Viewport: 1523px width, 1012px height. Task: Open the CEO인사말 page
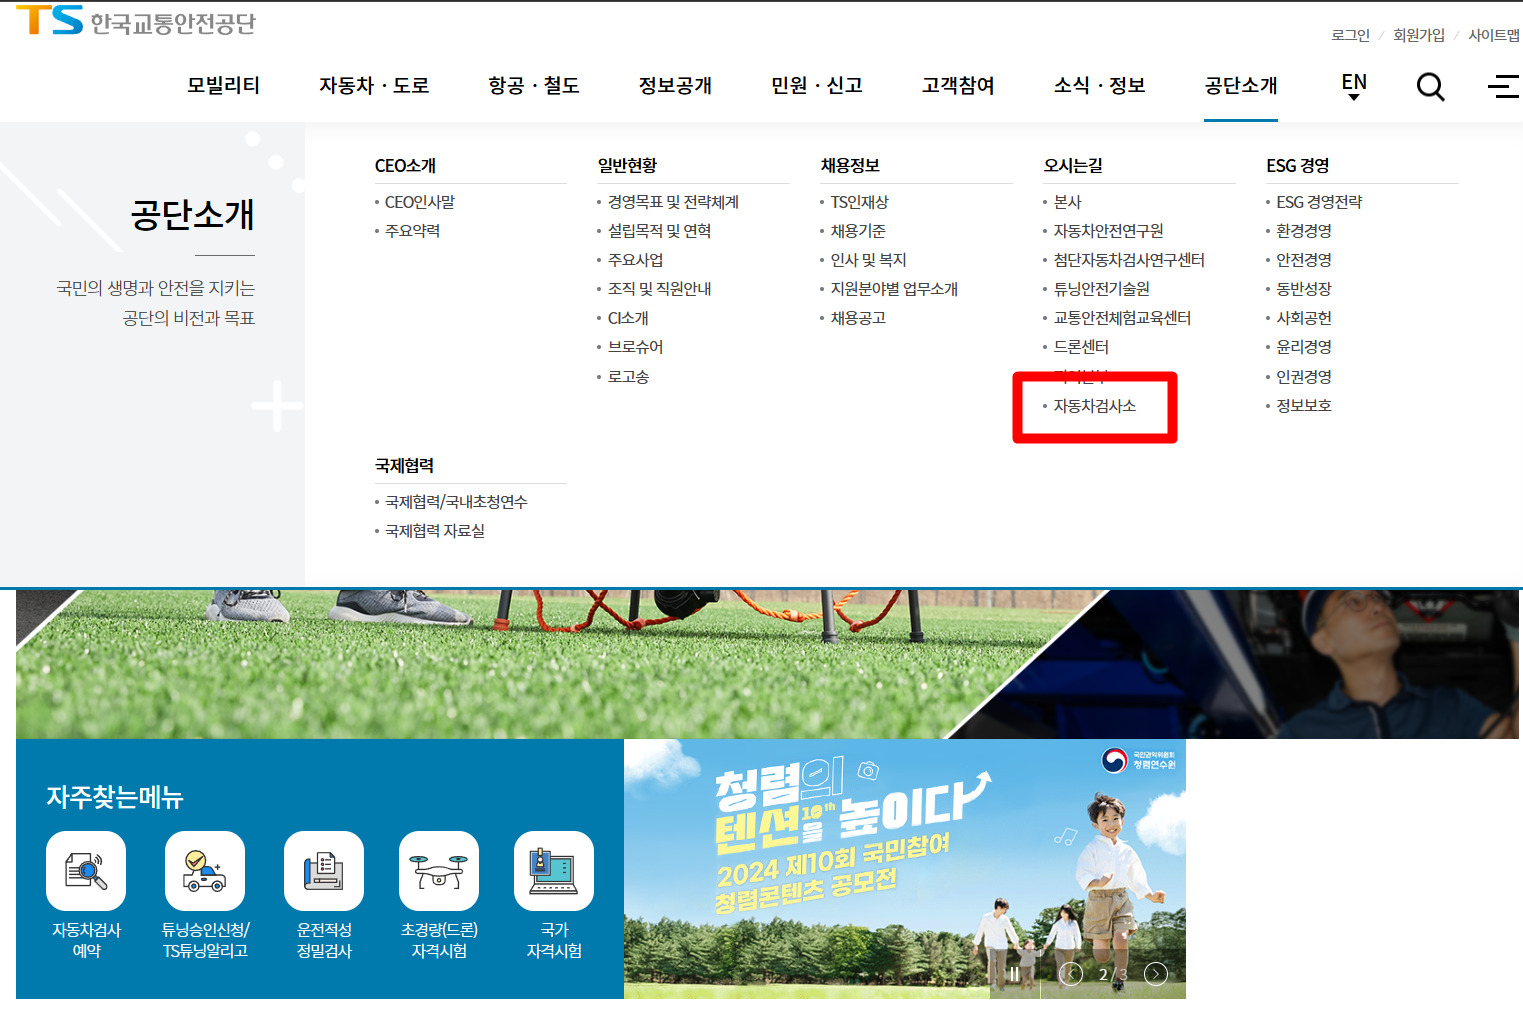pos(421,201)
